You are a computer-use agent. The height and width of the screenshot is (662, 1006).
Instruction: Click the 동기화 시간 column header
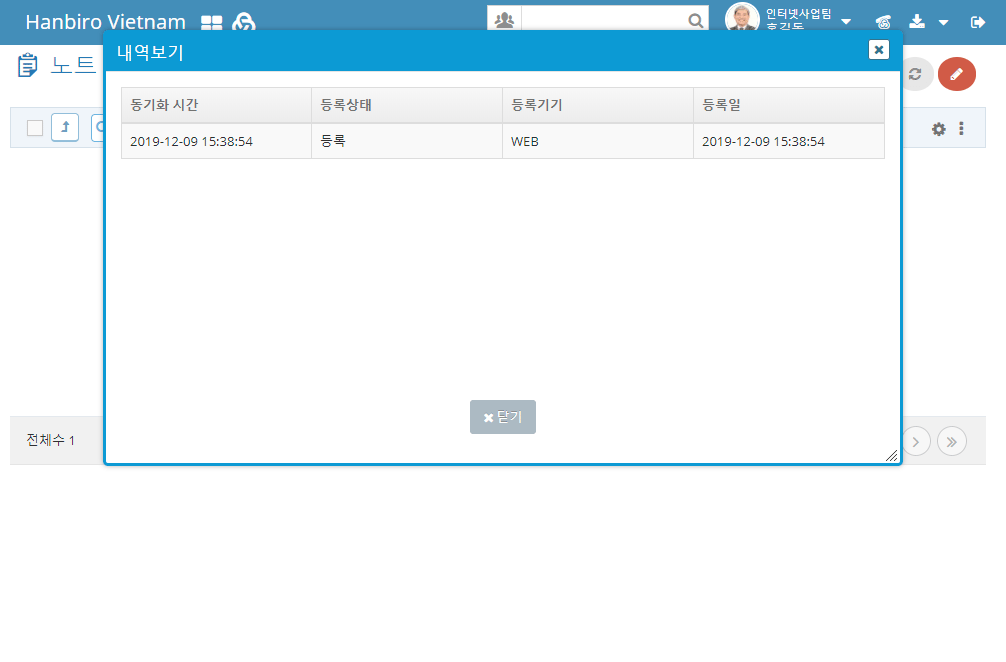coord(216,105)
